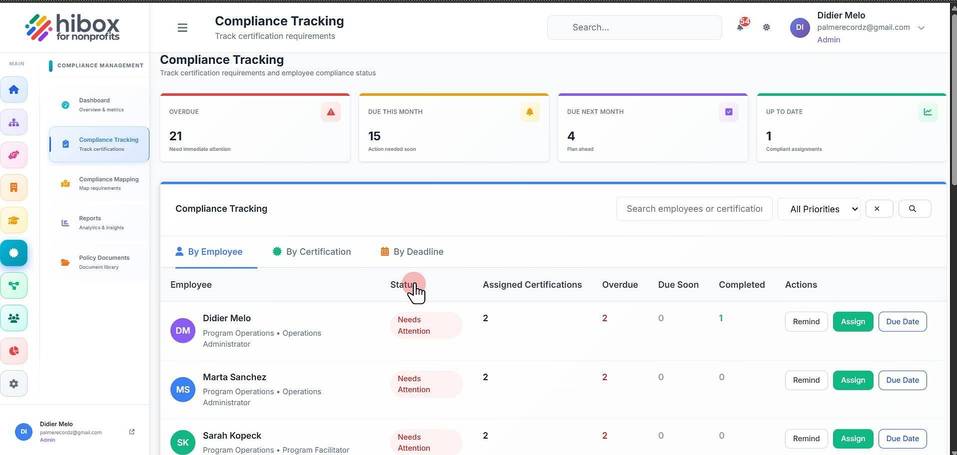The width and height of the screenshot is (957, 455).
Task: Click Remind for Marta Sanchez
Action: coord(806,380)
